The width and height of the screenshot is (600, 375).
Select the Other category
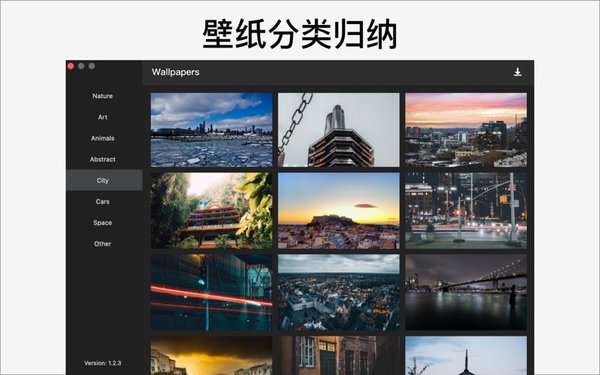(x=103, y=243)
